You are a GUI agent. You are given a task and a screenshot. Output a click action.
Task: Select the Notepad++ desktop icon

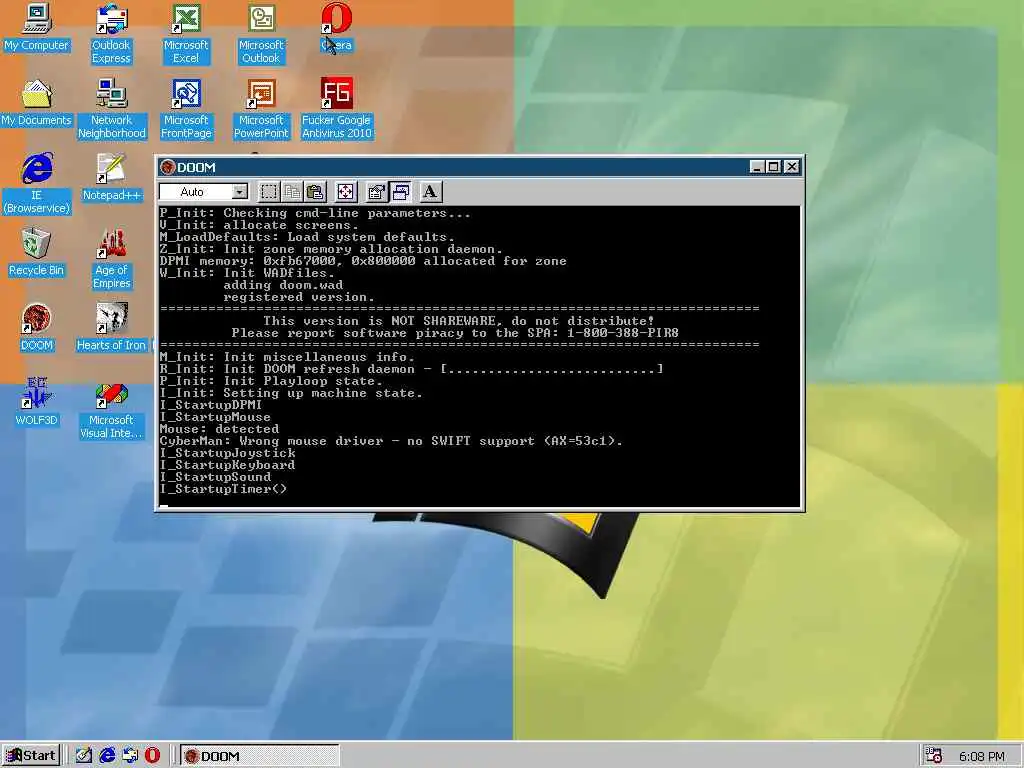(x=111, y=178)
